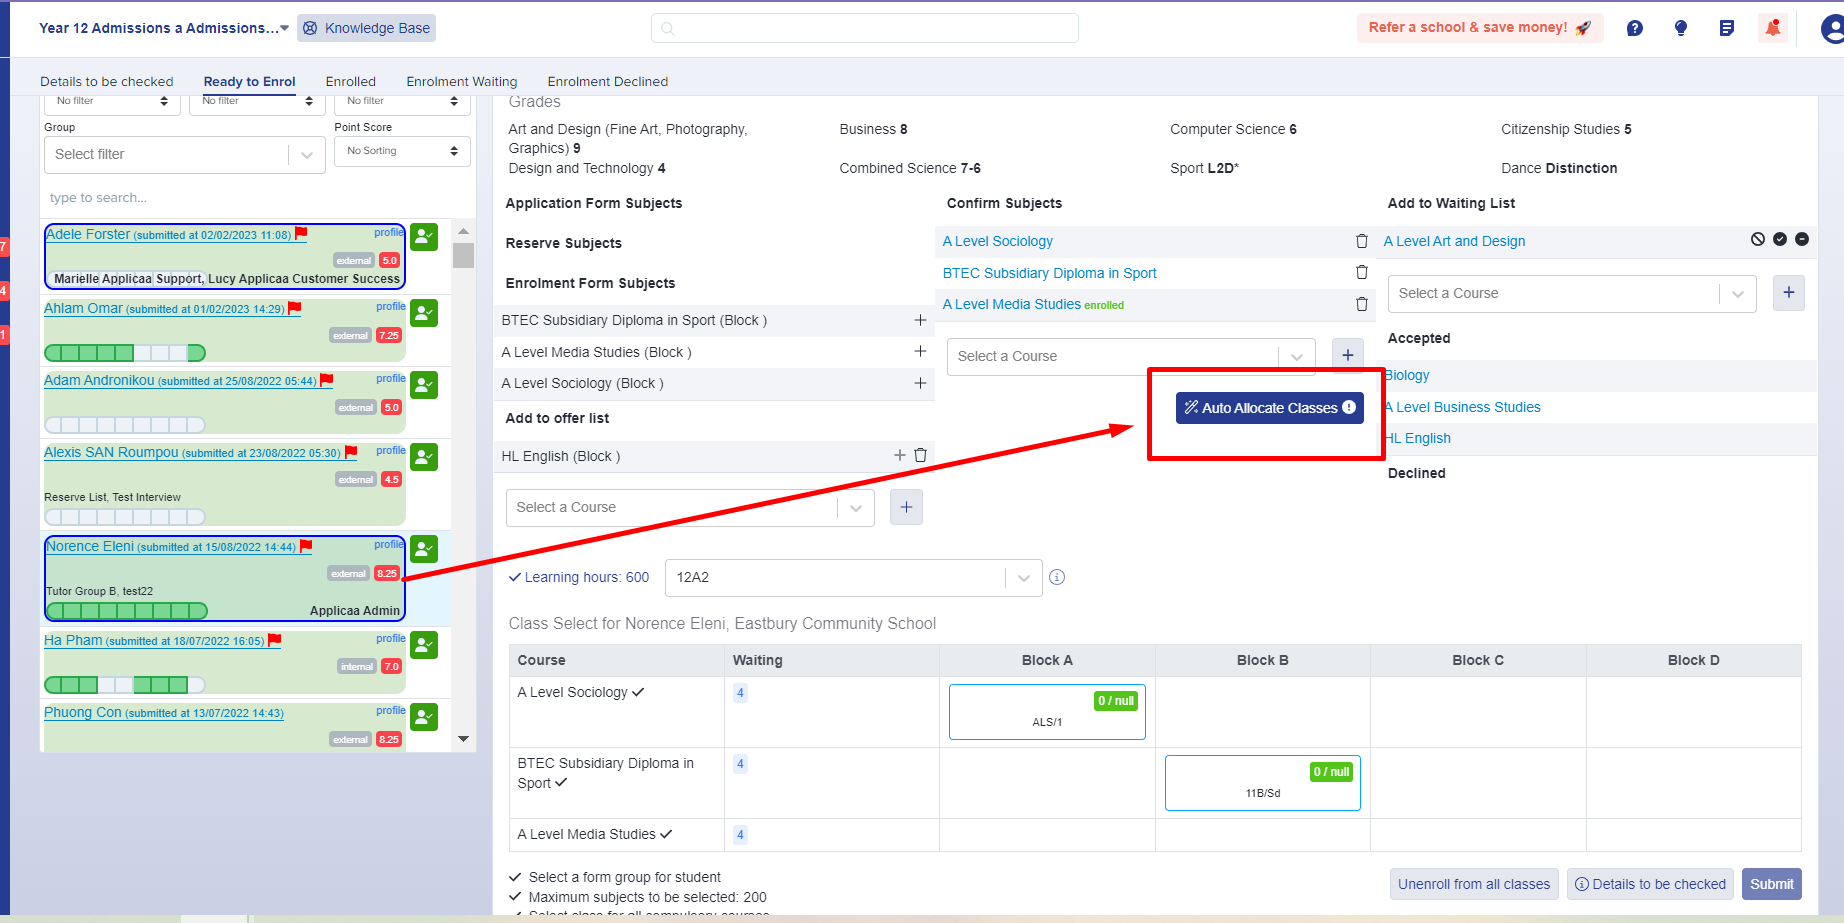
Task: Click the type to search student field
Action: coord(257,198)
